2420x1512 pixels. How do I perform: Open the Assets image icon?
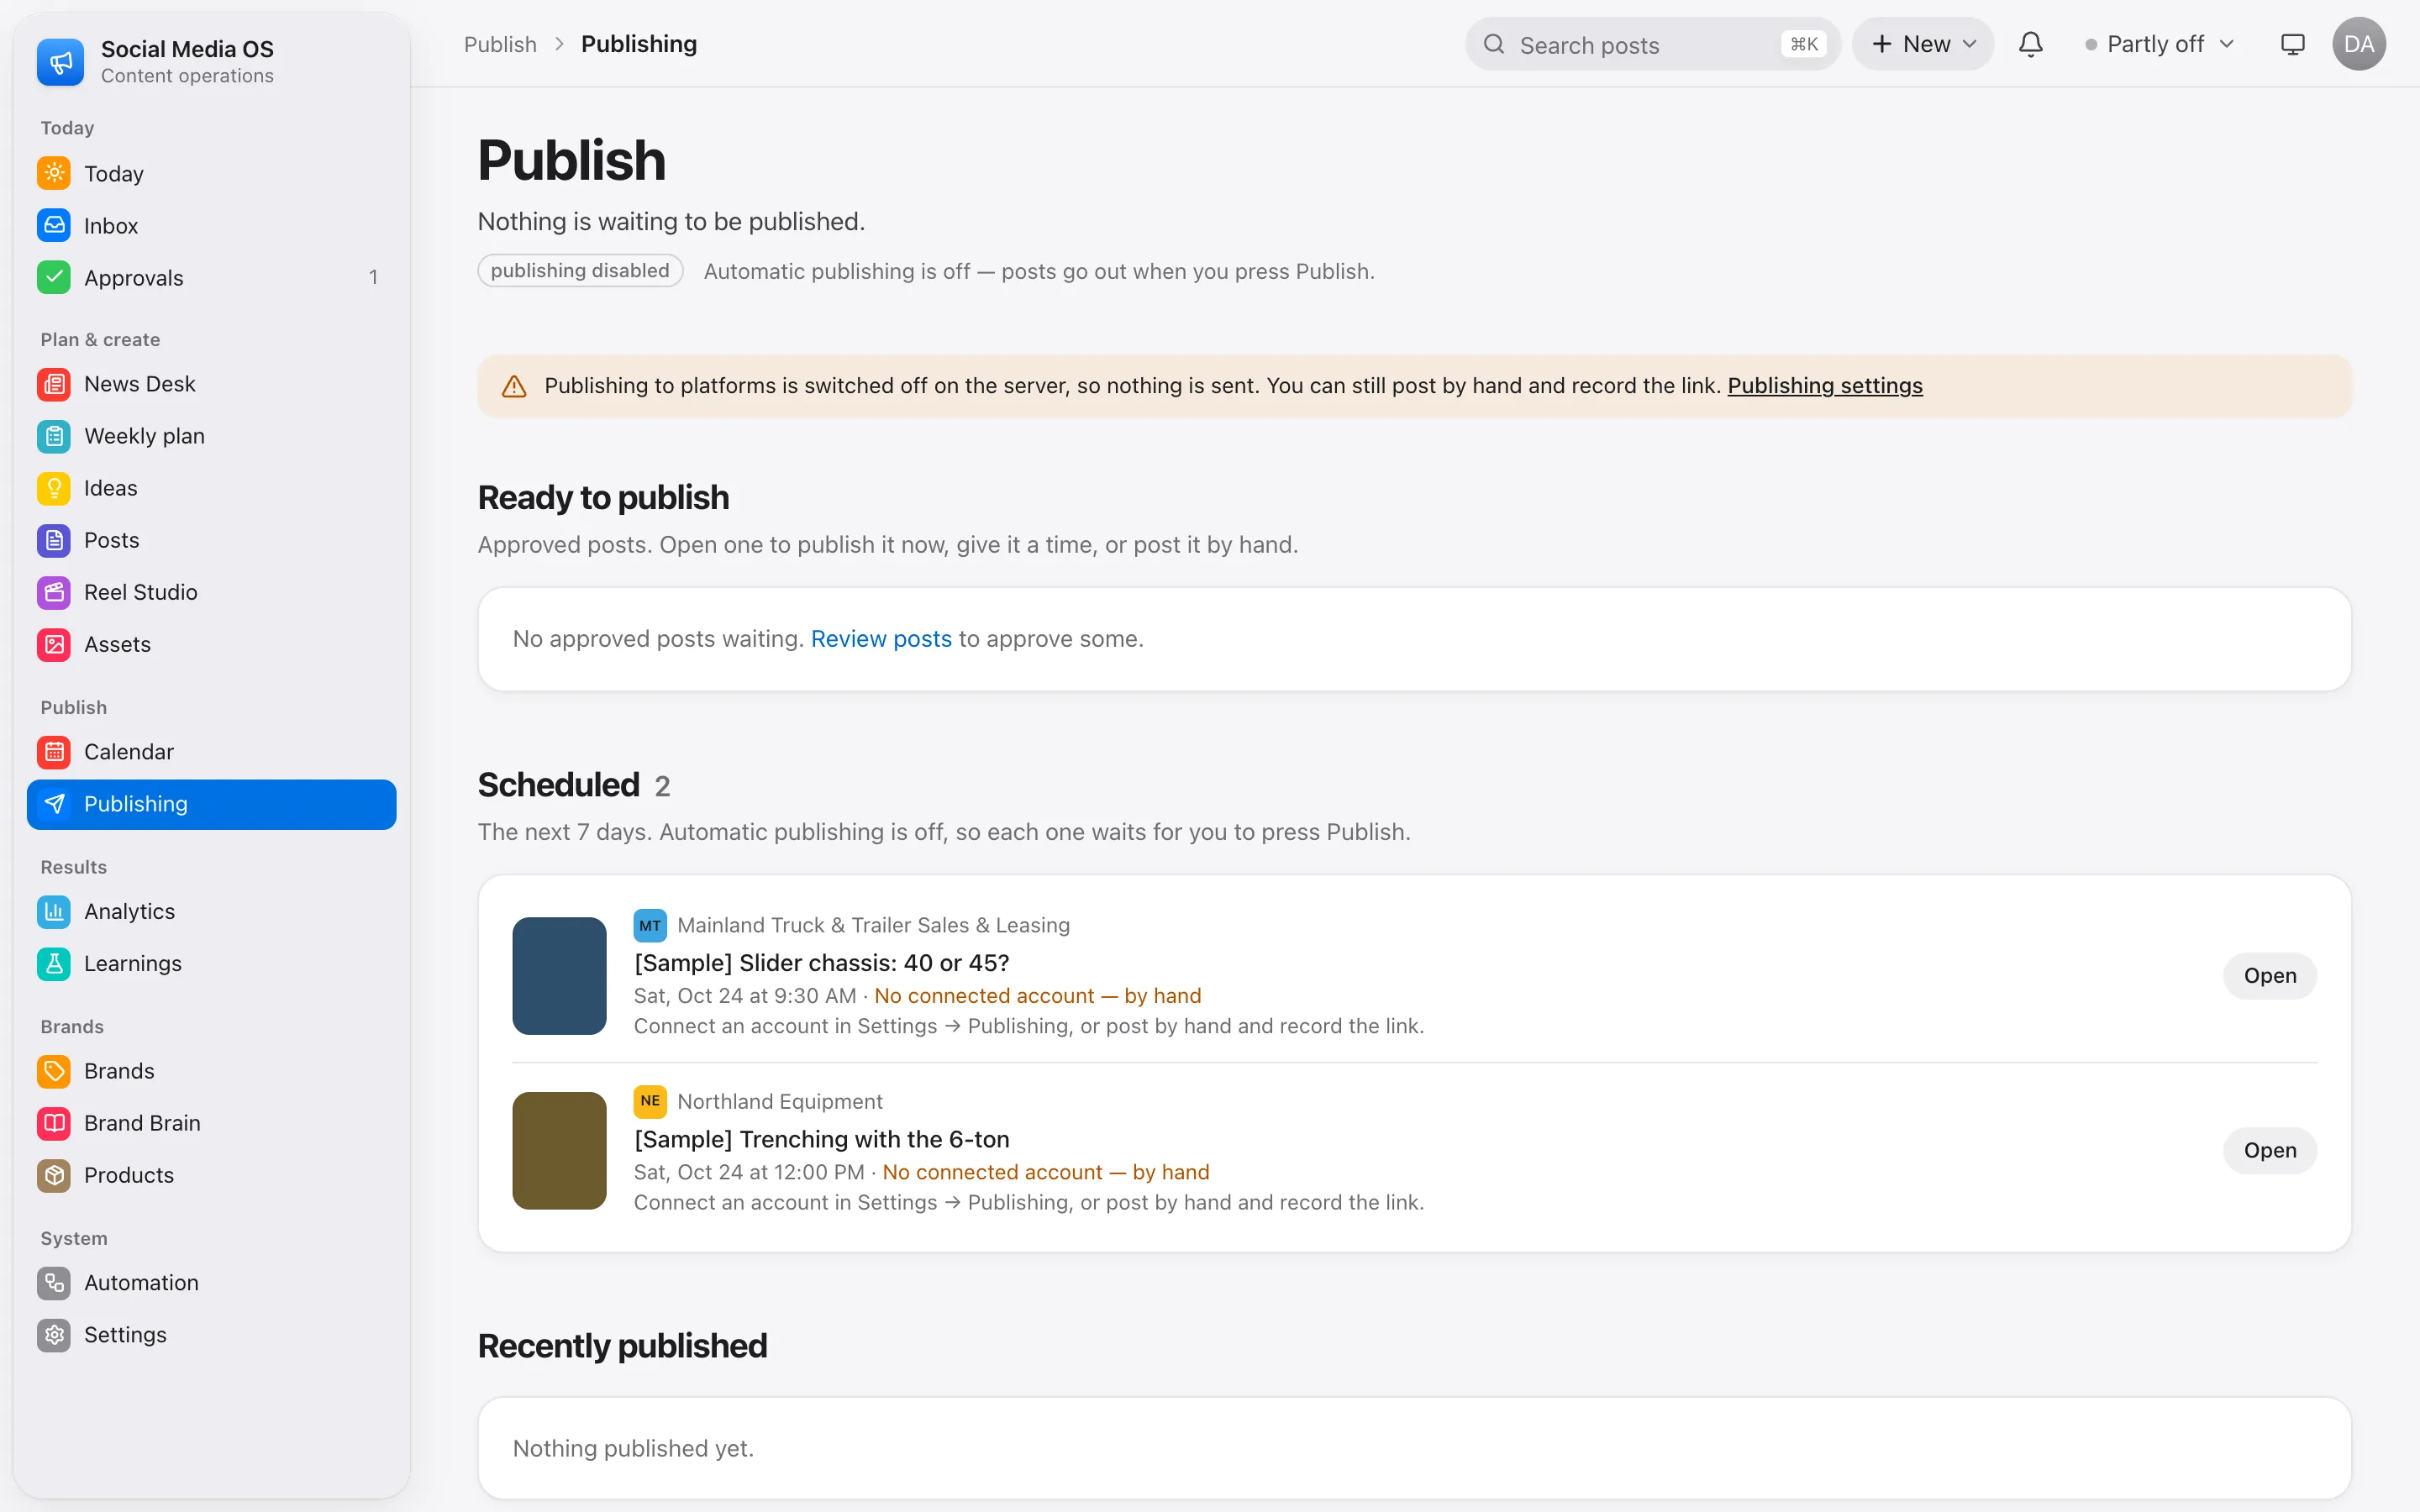(x=54, y=644)
